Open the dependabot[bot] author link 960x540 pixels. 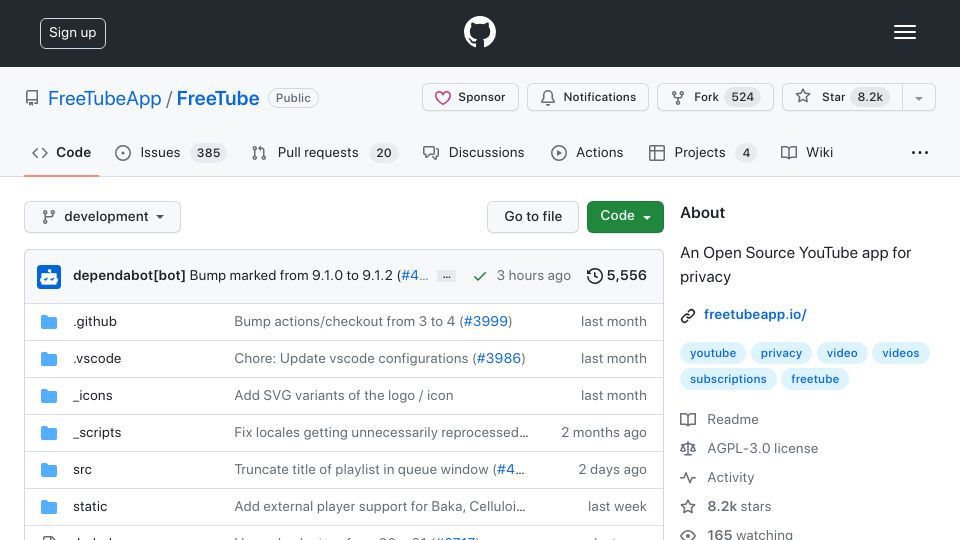tap(129, 276)
